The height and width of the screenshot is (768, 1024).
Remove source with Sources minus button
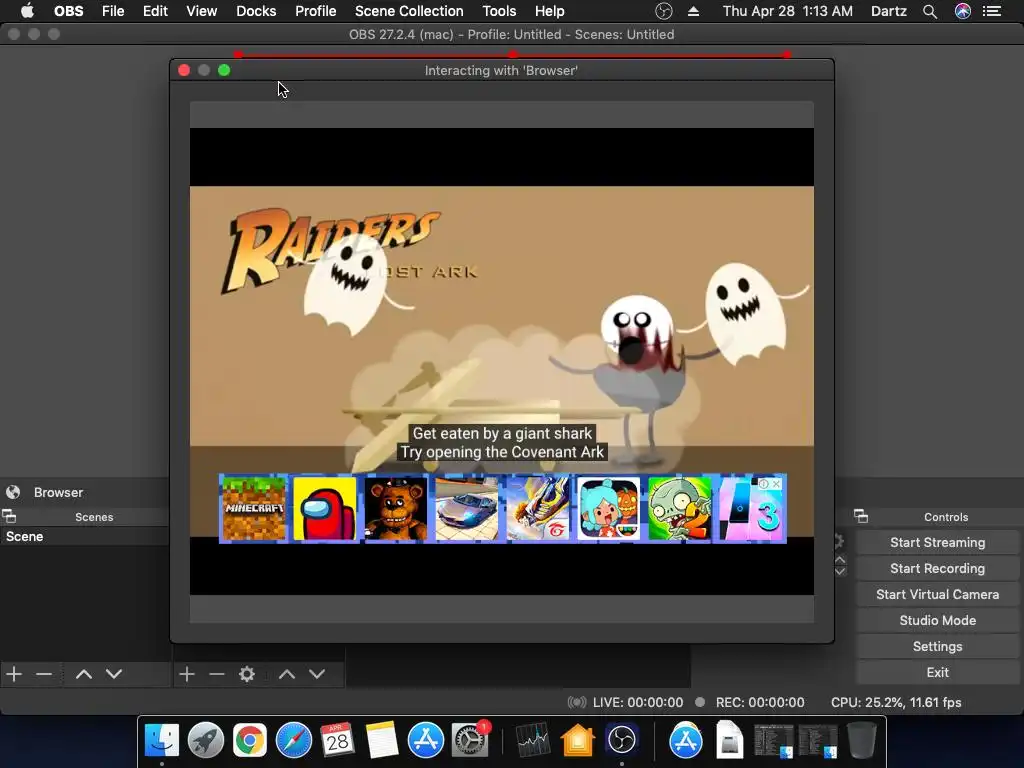[217, 674]
